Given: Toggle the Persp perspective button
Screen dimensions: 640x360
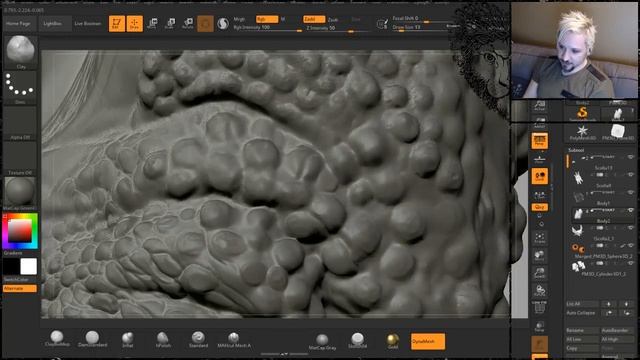Looking at the screenshot, I should click(x=540, y=141).
